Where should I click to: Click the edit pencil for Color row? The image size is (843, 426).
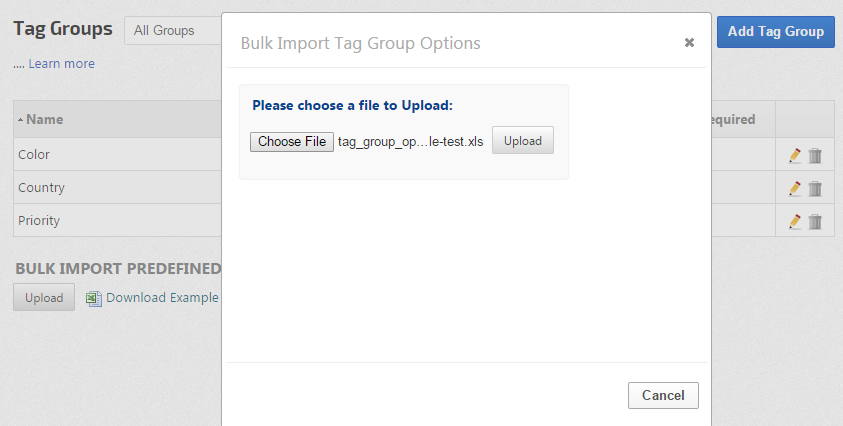(x=795, y=155)
